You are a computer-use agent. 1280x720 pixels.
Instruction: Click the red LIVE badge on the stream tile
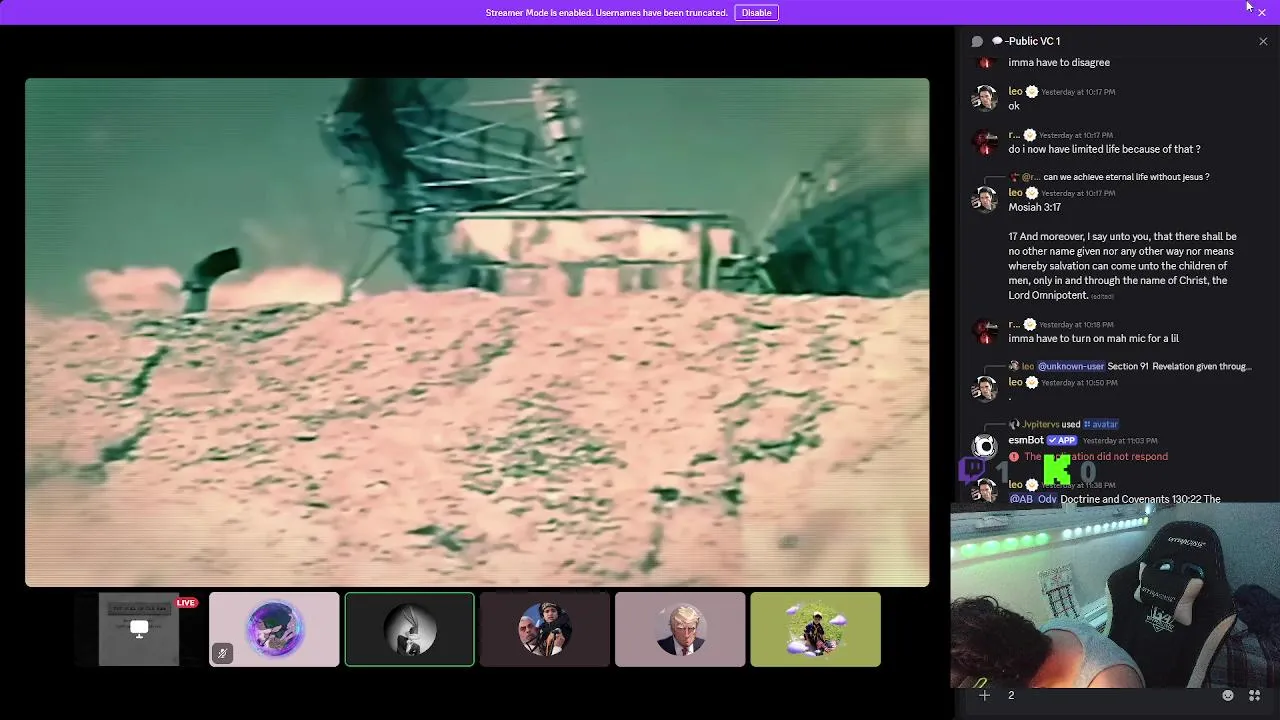tap(187, 603)
